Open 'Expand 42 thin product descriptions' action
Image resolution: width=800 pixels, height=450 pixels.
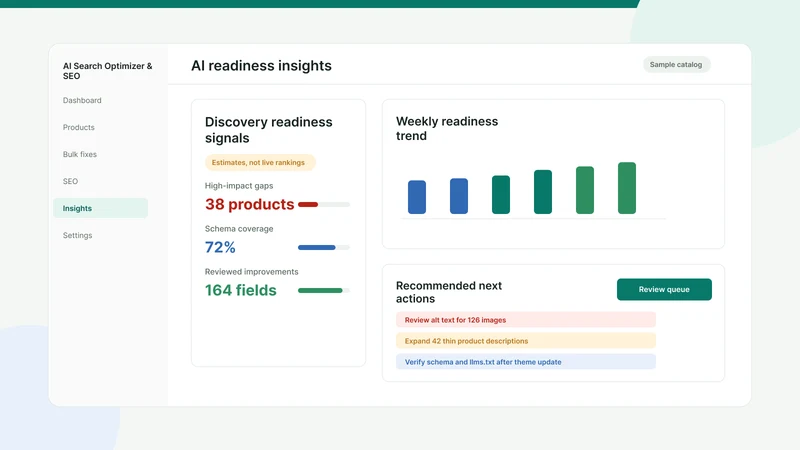coord(526,341)
